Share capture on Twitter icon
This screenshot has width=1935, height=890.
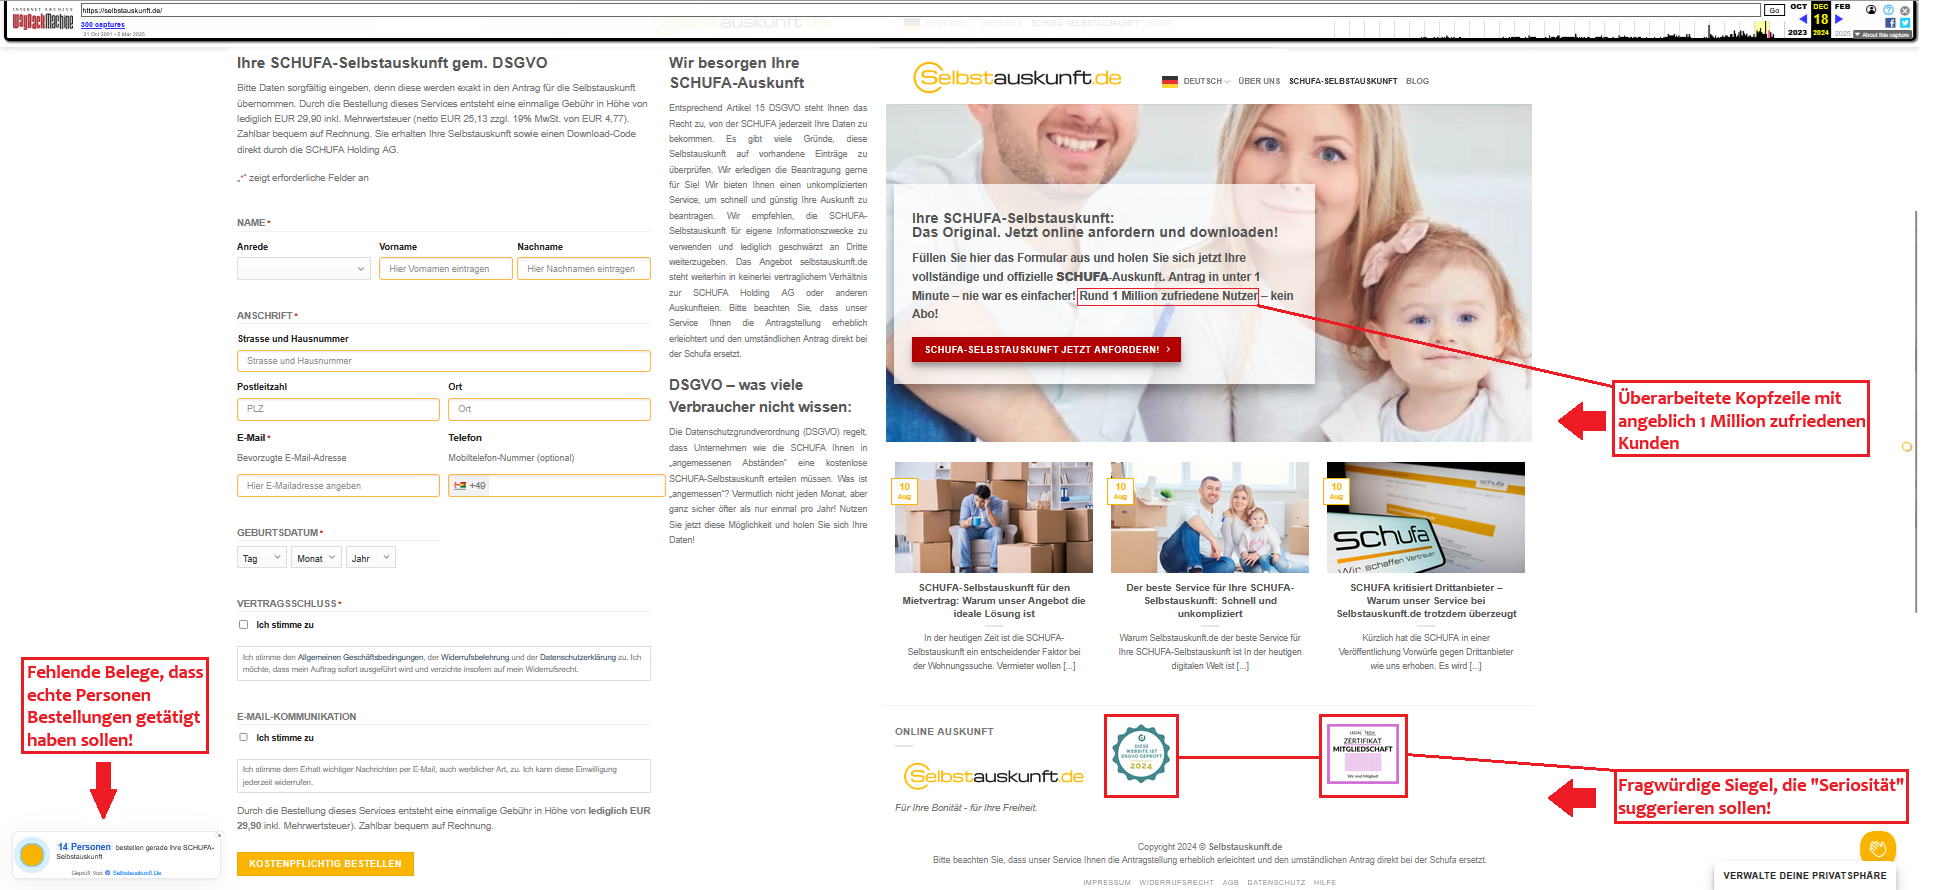click(1905, 22)
